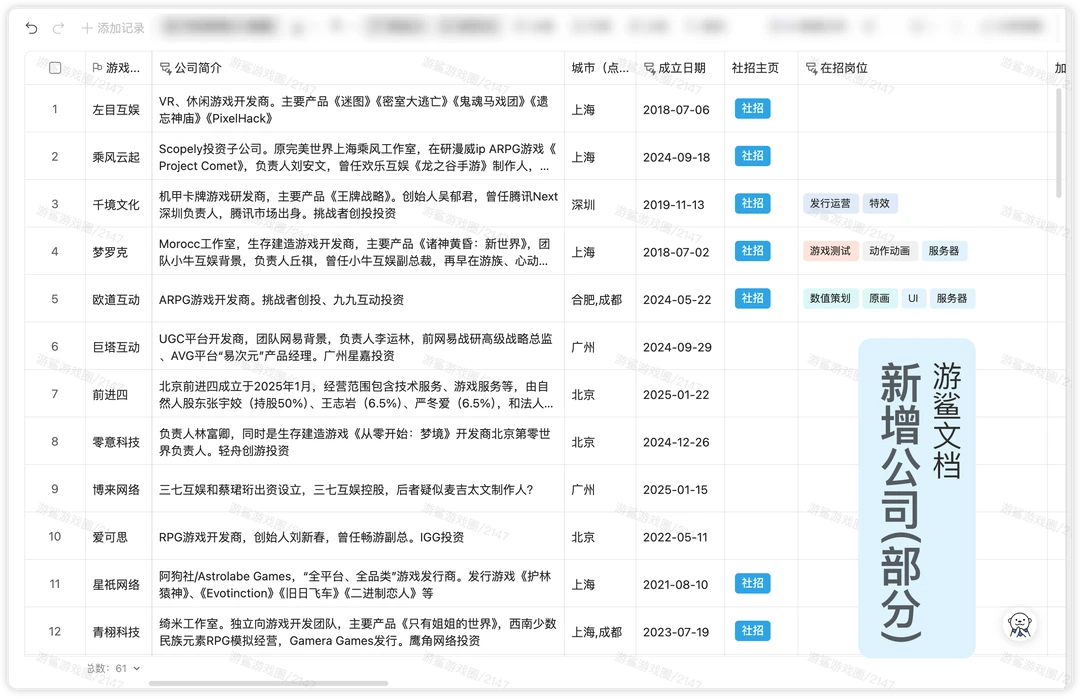
Task: Select company name cell 星祇网络
Action: 118,585
